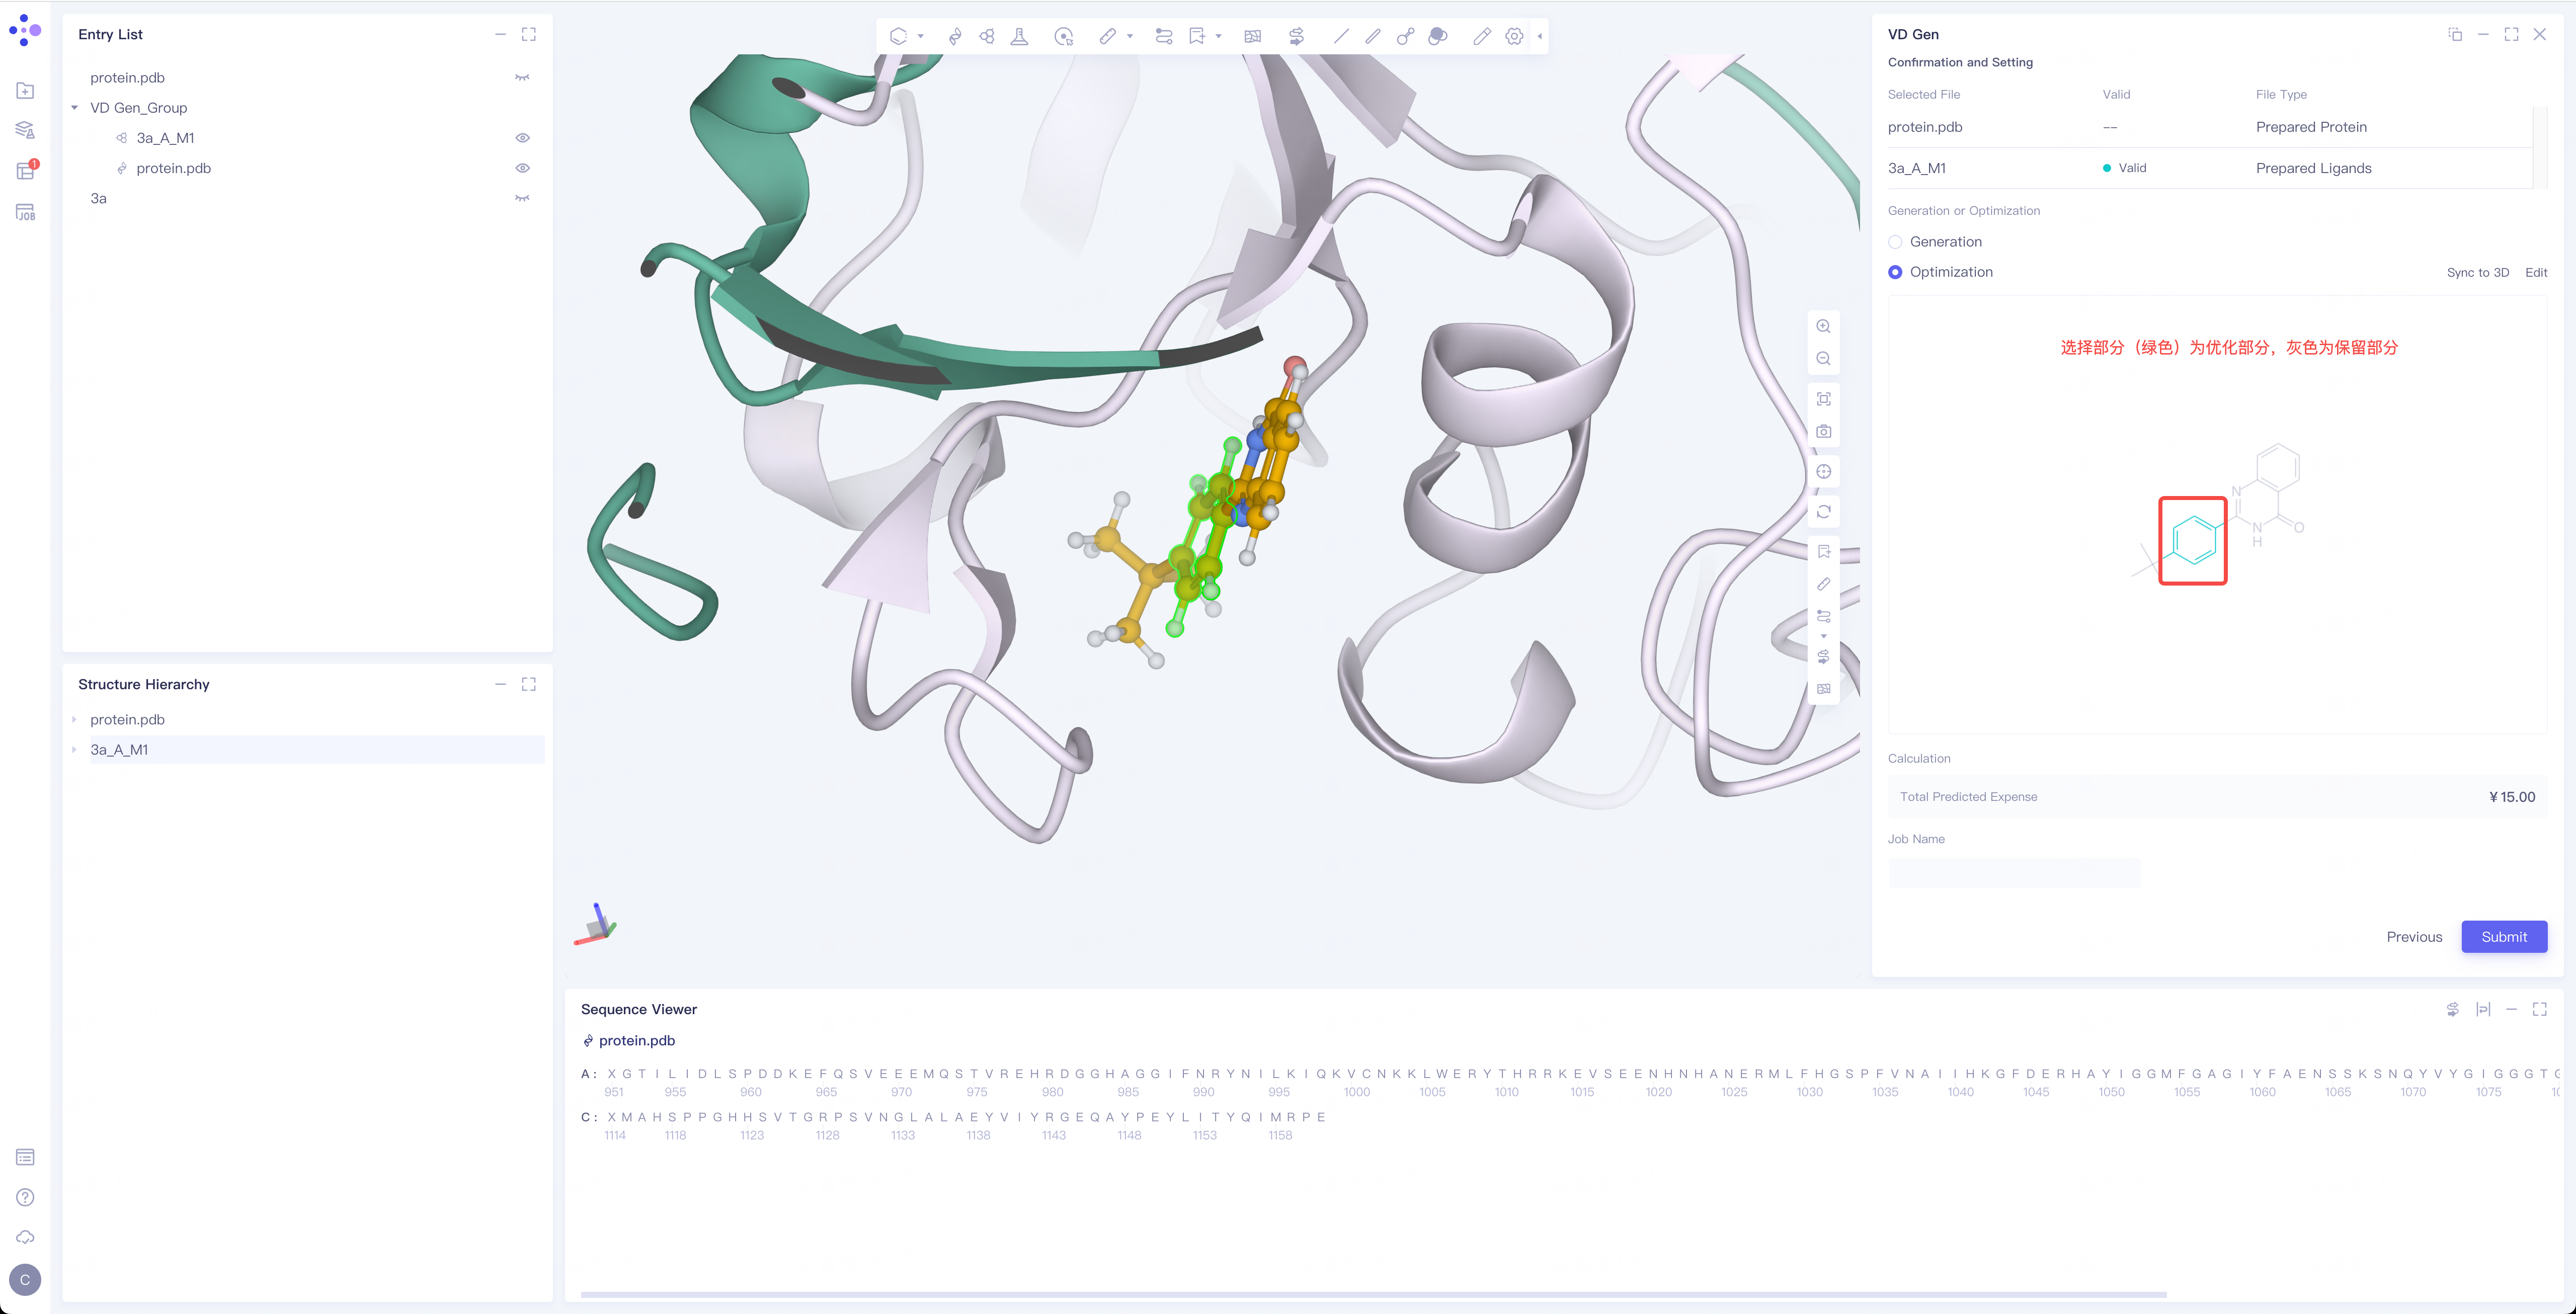
Task: Click the hexagon structure tool in top toolbar
Action: pos(898,36)
